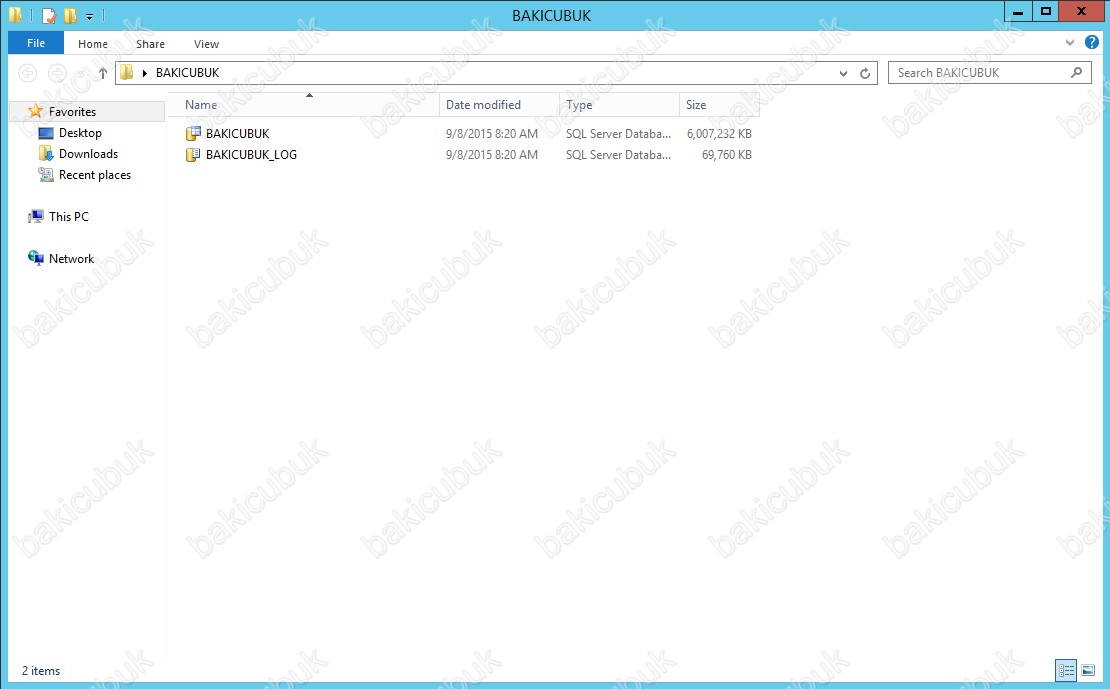Open the recent locations dropdown arrow

(x=80, y=74)
